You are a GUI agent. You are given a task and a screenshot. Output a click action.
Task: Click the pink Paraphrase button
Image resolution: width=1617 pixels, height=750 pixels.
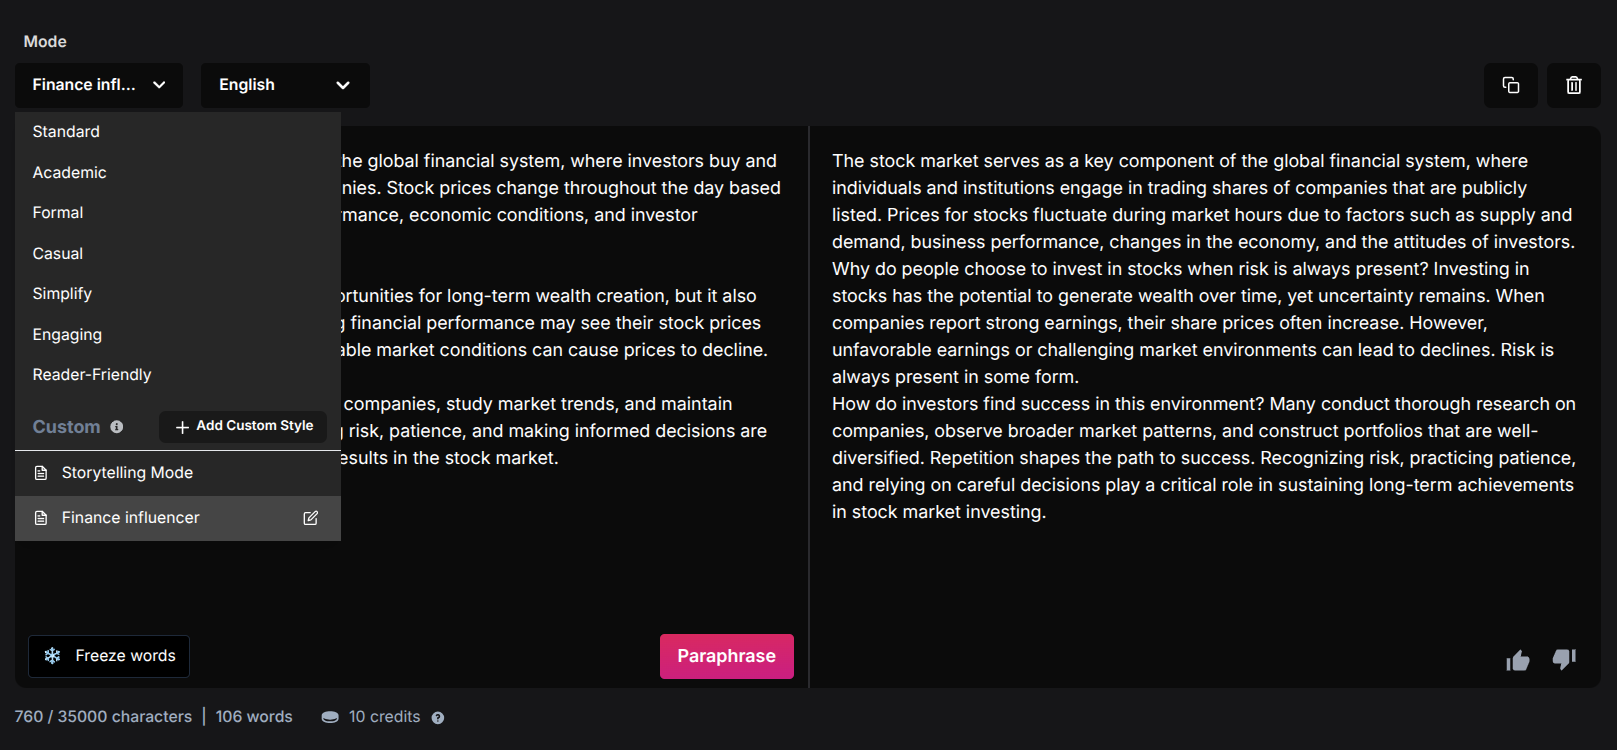[727, 656]
